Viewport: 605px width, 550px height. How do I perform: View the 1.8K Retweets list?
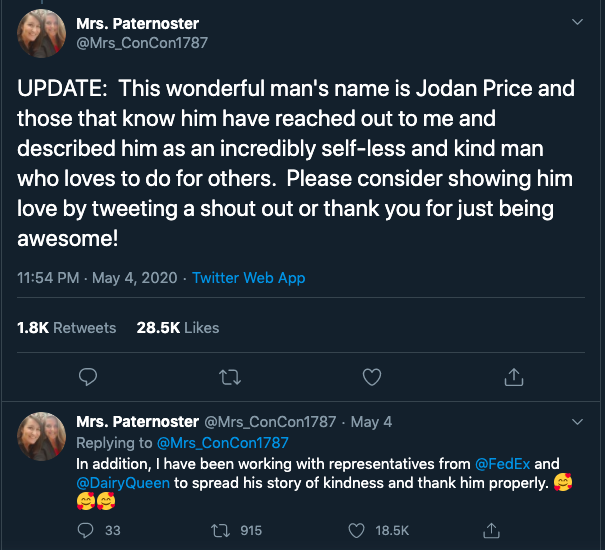click(x=67, y=327)
